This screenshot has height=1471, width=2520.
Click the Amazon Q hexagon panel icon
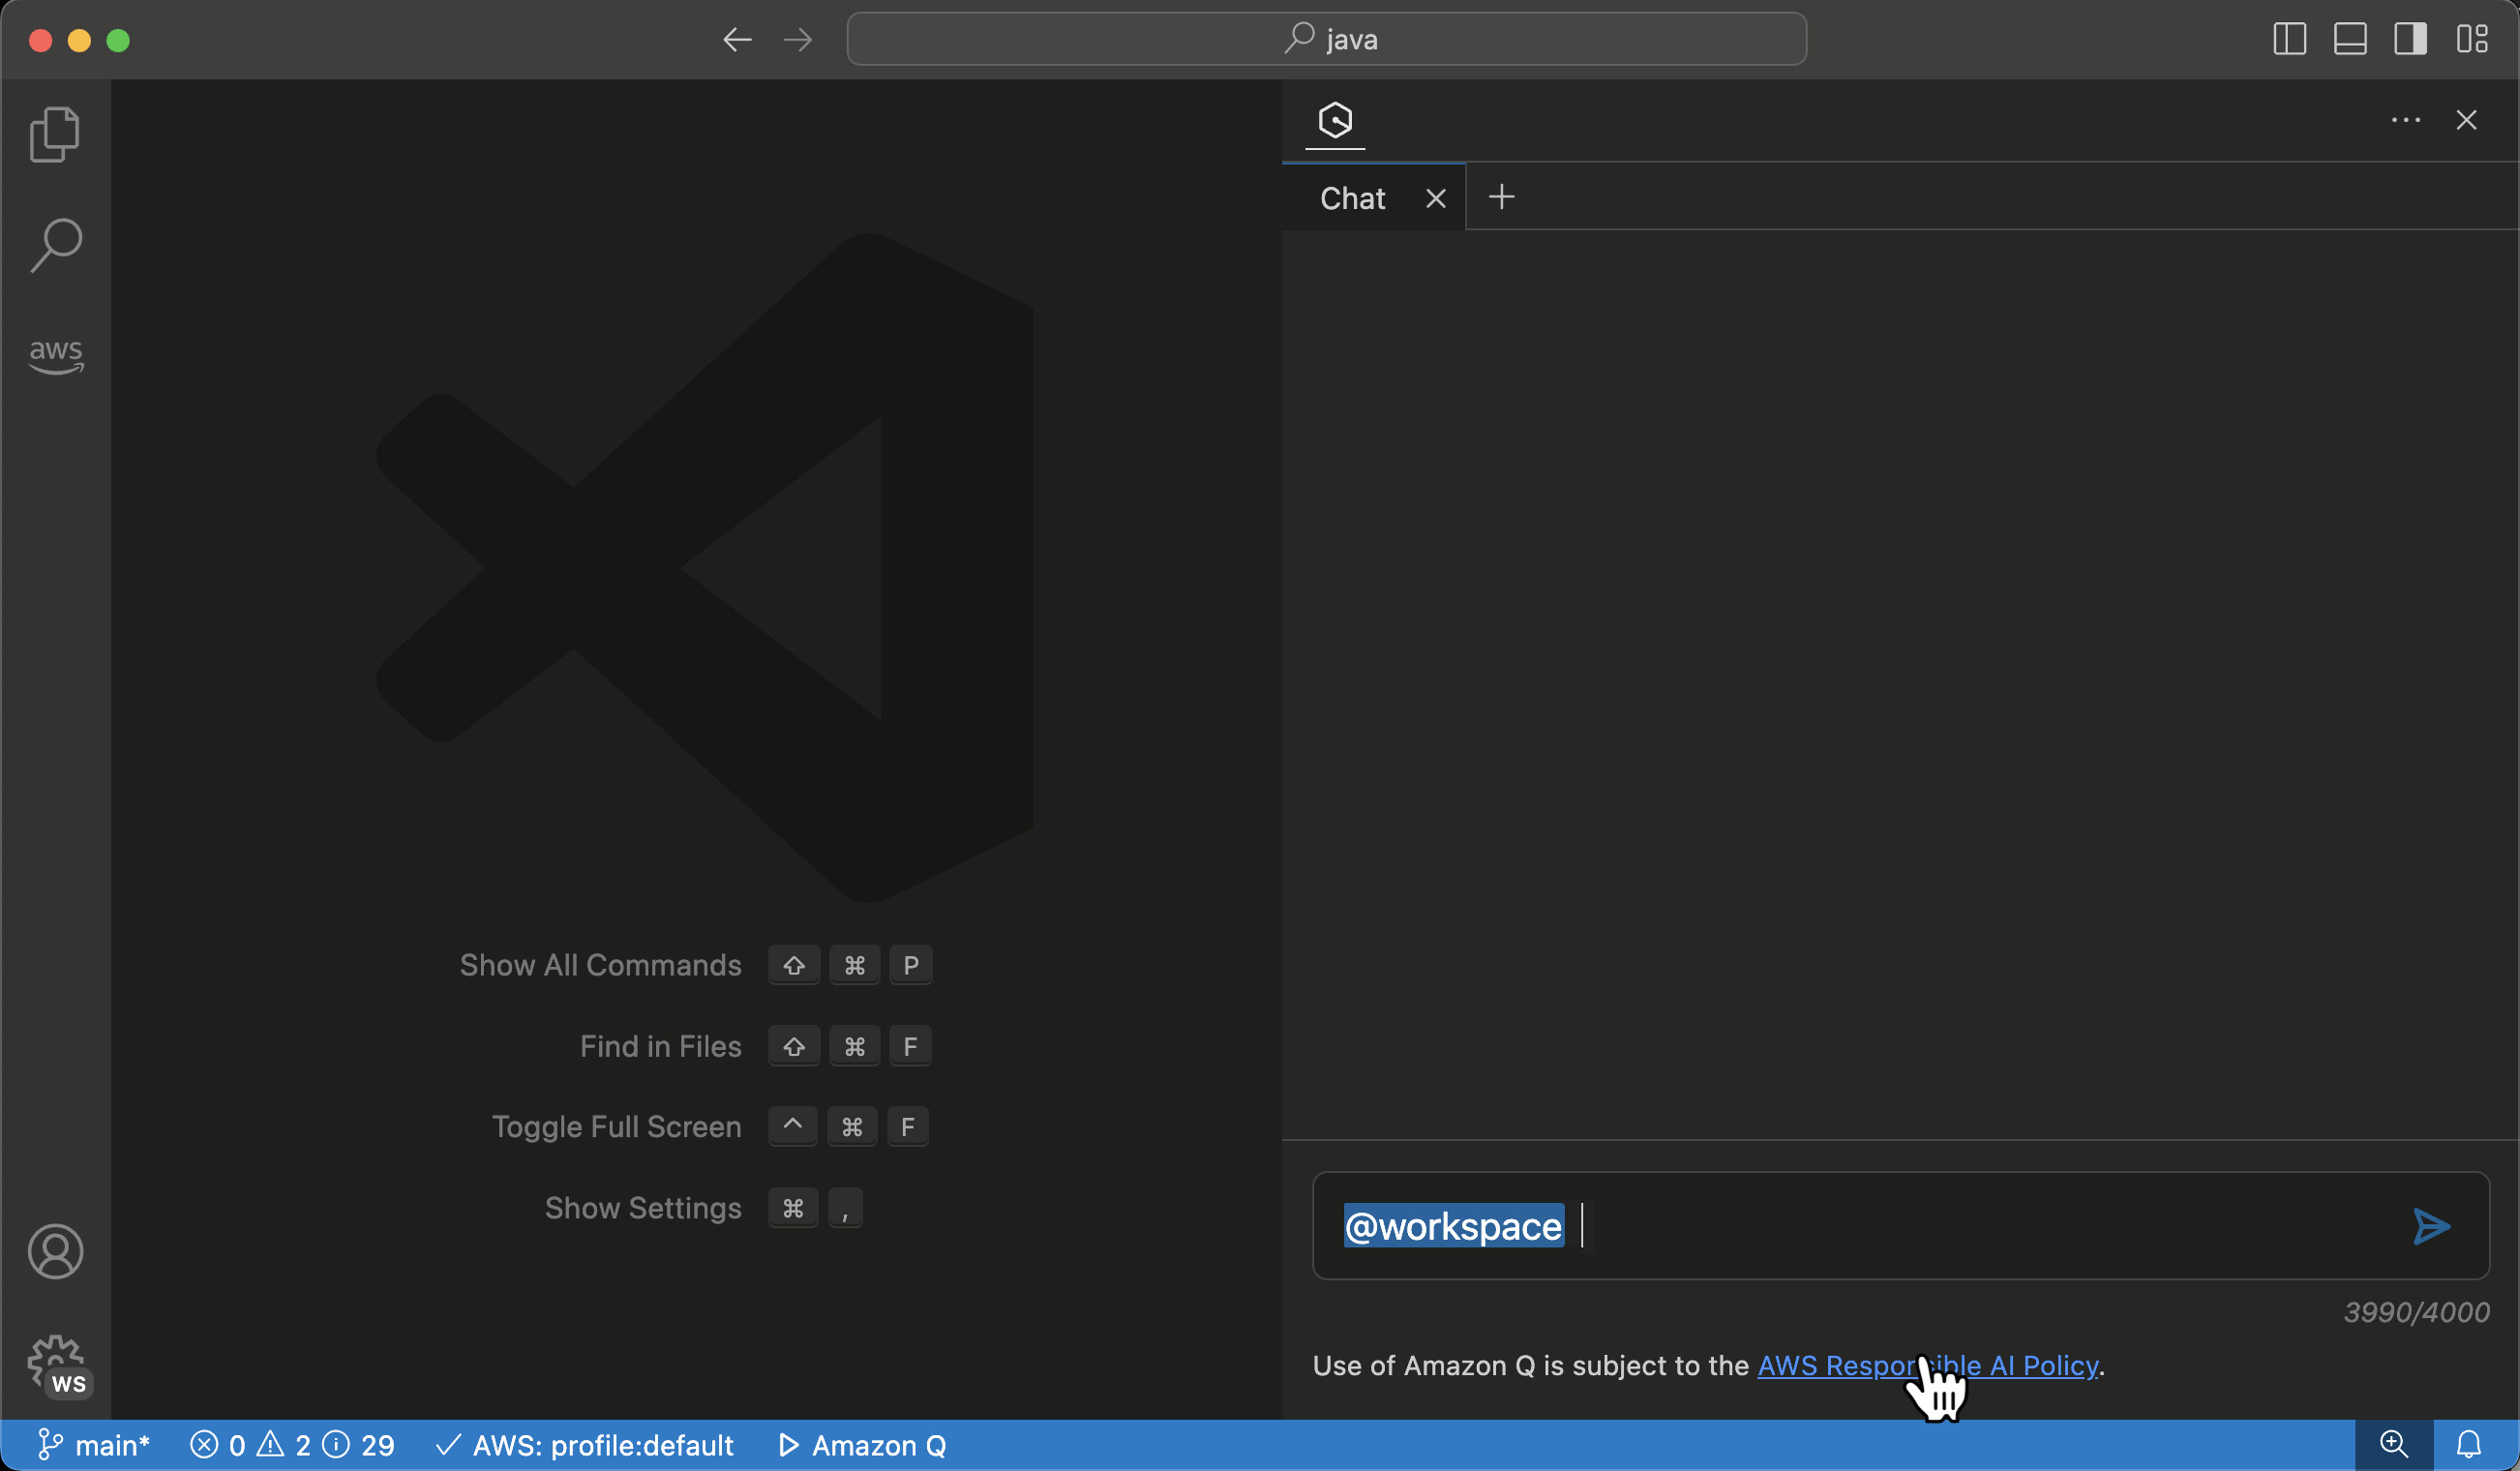point(1335,121)
